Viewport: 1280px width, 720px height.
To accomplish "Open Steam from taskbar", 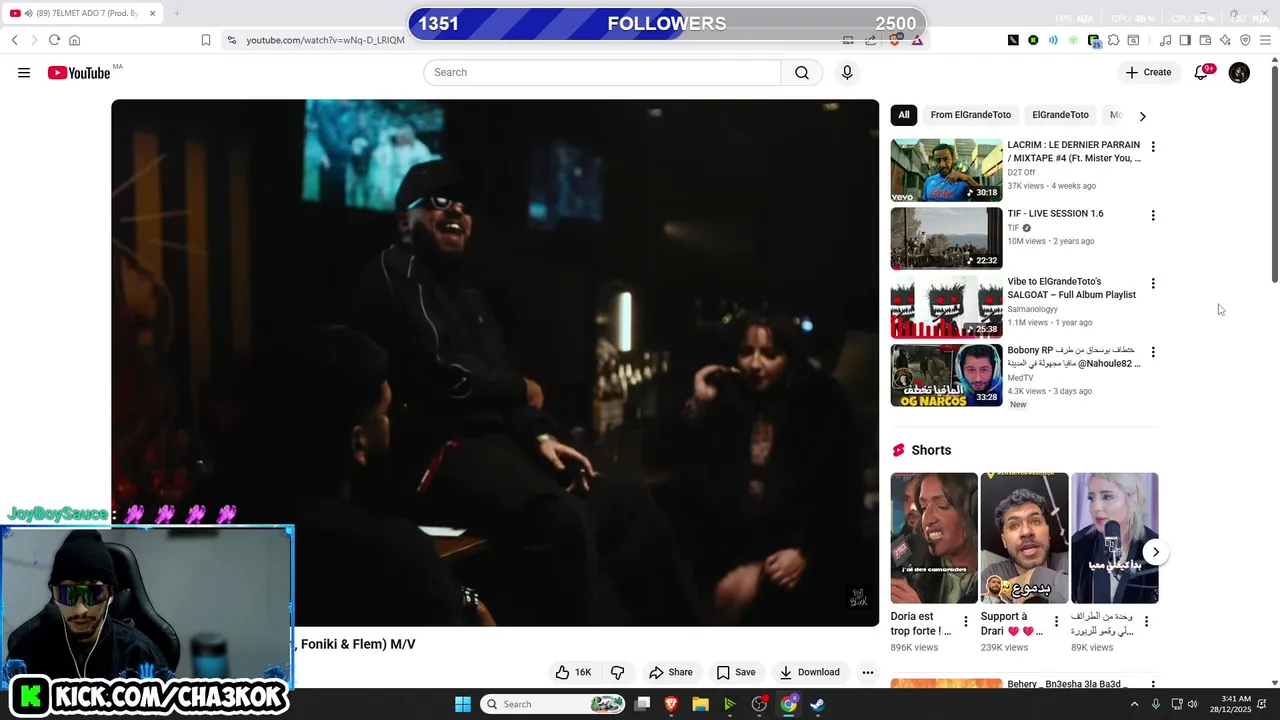I will click(817, 704).
